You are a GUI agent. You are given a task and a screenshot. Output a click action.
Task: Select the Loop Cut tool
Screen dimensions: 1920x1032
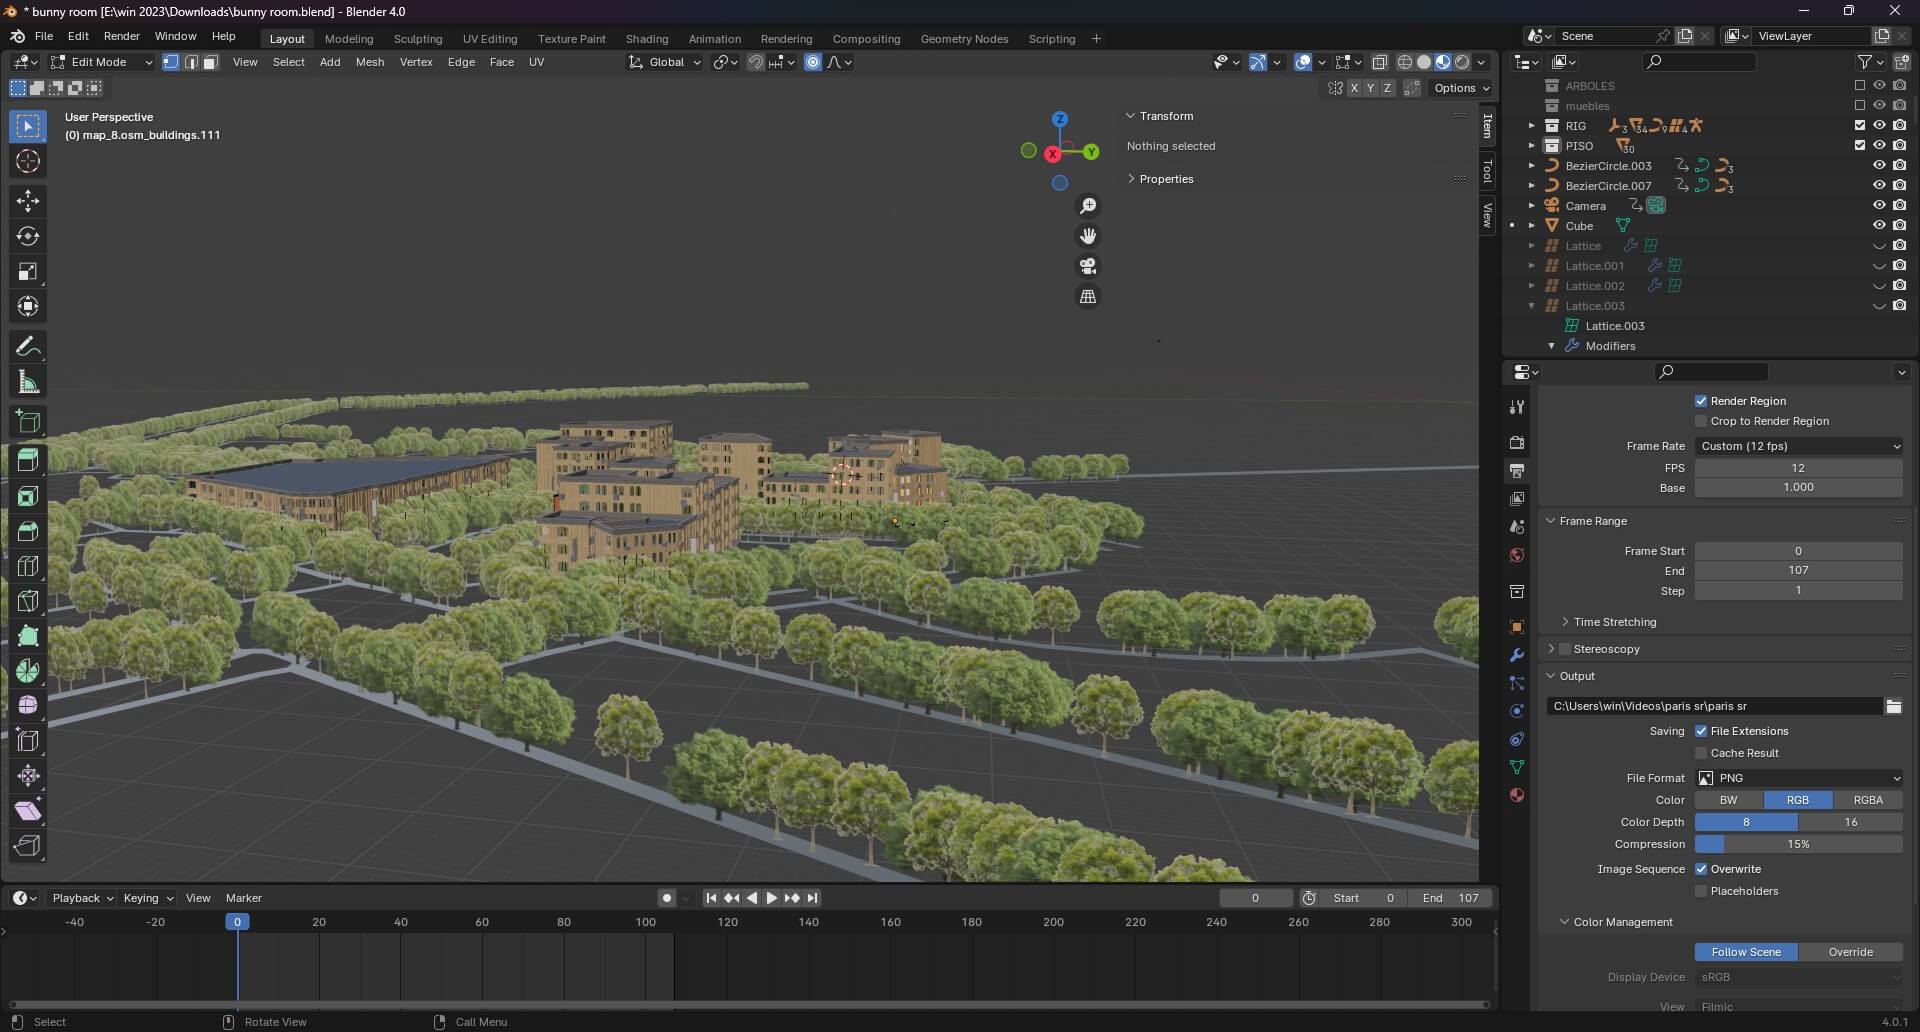(28, 566)
